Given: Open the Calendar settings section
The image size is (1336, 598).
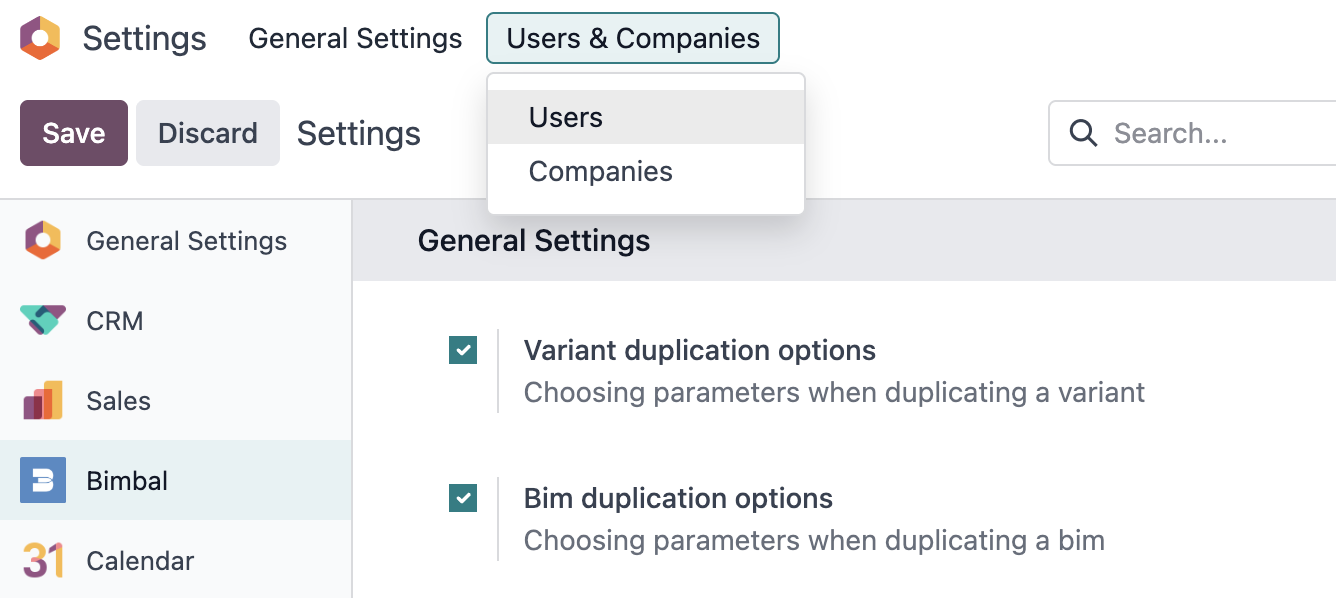Looking at the screenshot, I should tap(176, 561).
